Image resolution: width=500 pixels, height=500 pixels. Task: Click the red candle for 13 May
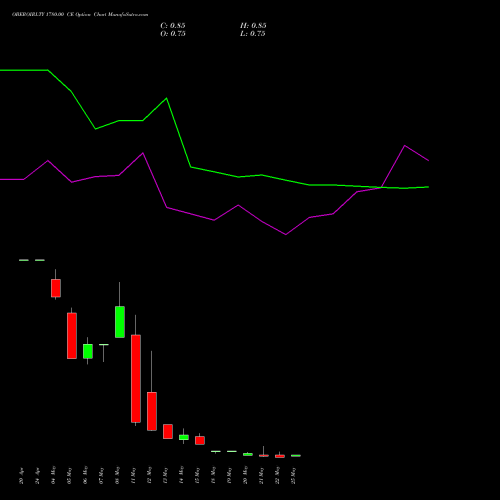(168, 431)
